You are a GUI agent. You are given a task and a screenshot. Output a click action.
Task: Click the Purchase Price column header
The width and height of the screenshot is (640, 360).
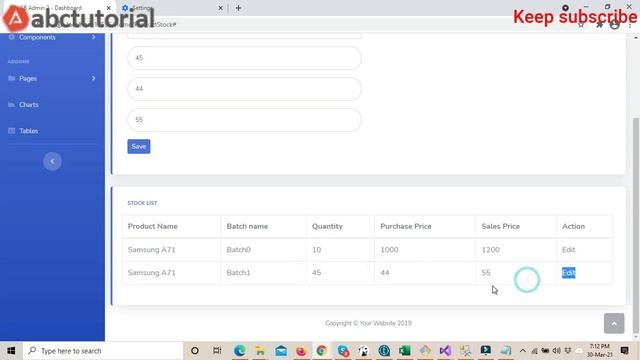(406, 226)
